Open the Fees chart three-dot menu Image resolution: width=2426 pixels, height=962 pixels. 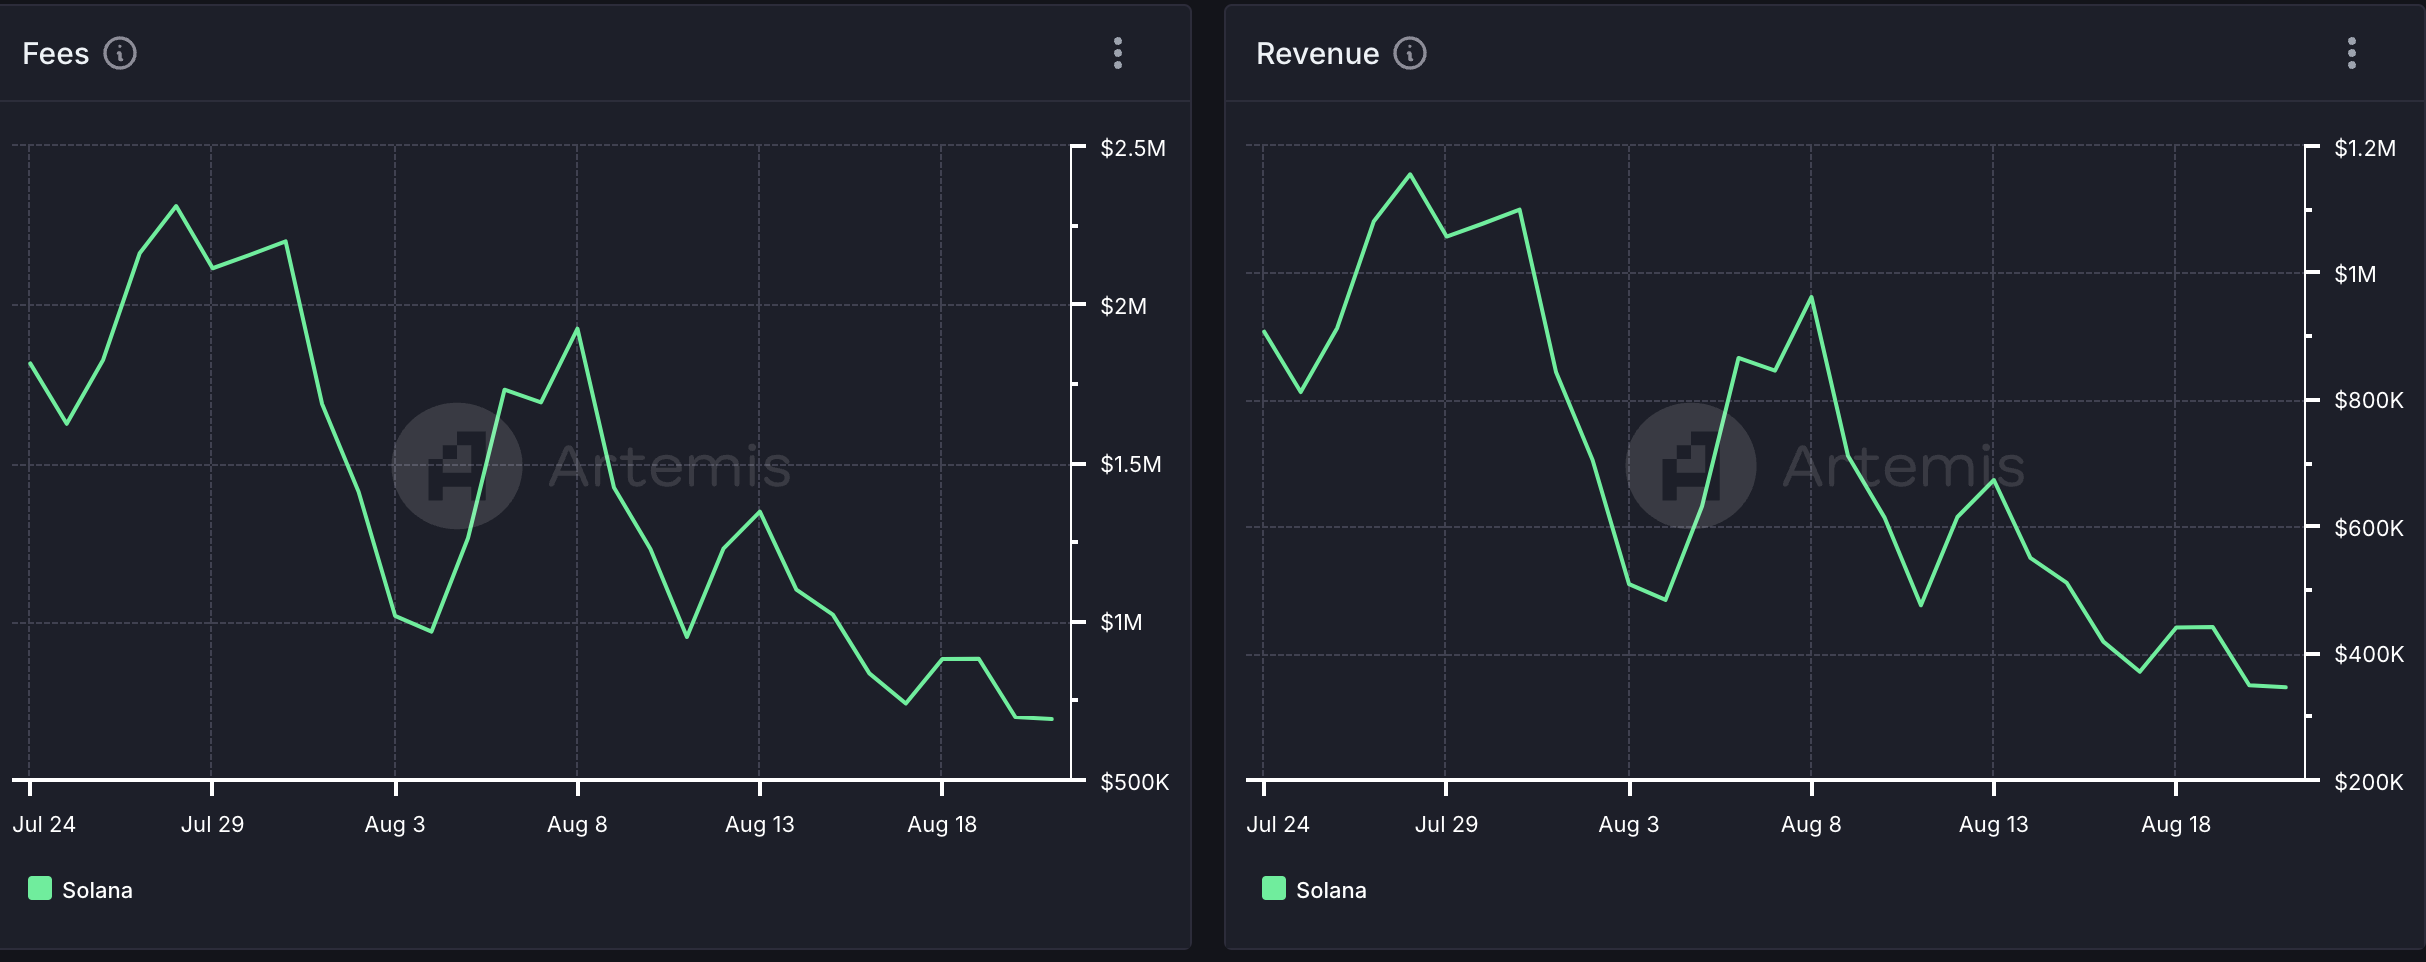1117,53
